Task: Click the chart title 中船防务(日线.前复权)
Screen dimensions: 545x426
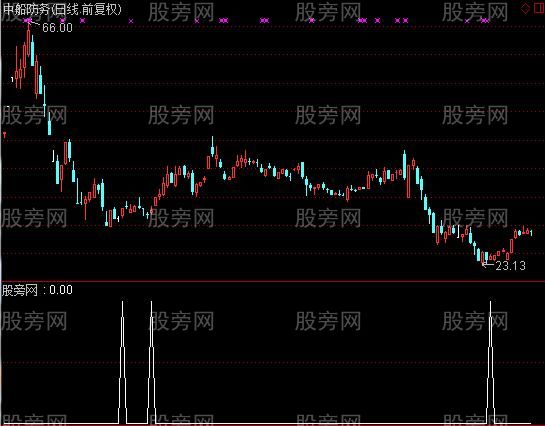Action: pos(63,9)
